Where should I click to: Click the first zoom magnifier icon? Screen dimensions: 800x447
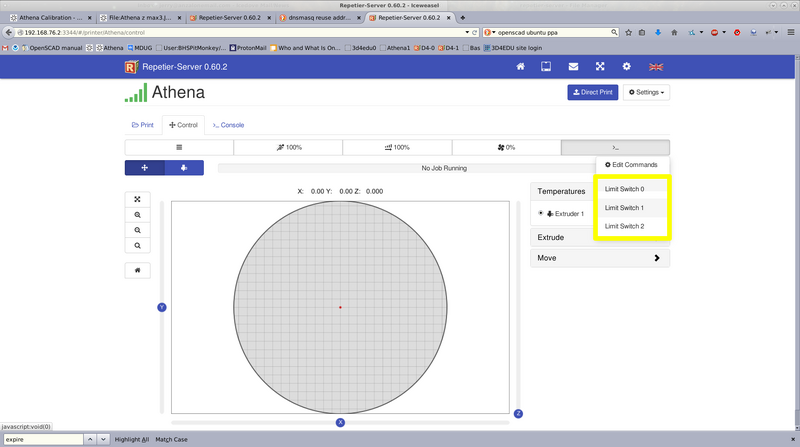pyautogui.click(x=137, y=215)
